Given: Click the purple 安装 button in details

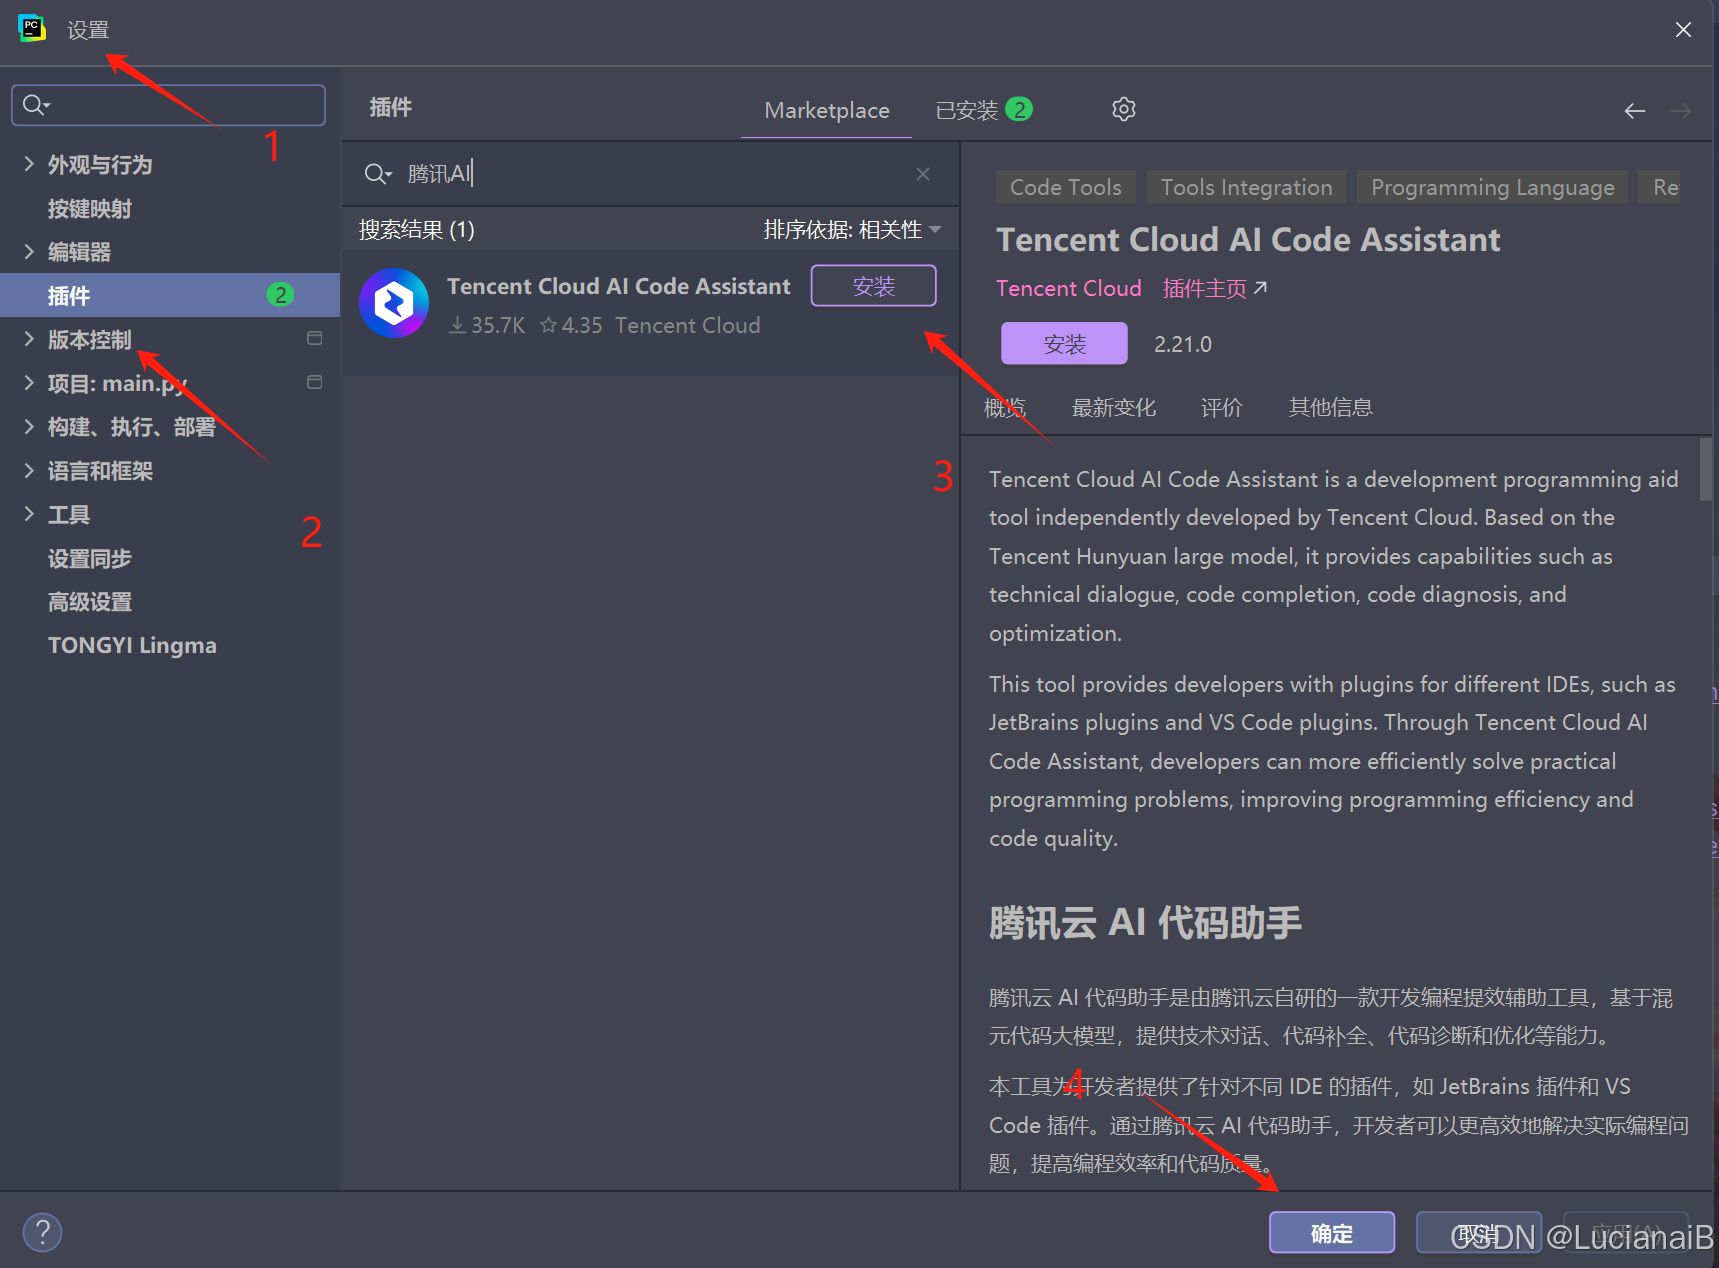Looking at the screenshot, I should tap(1064, 344).
